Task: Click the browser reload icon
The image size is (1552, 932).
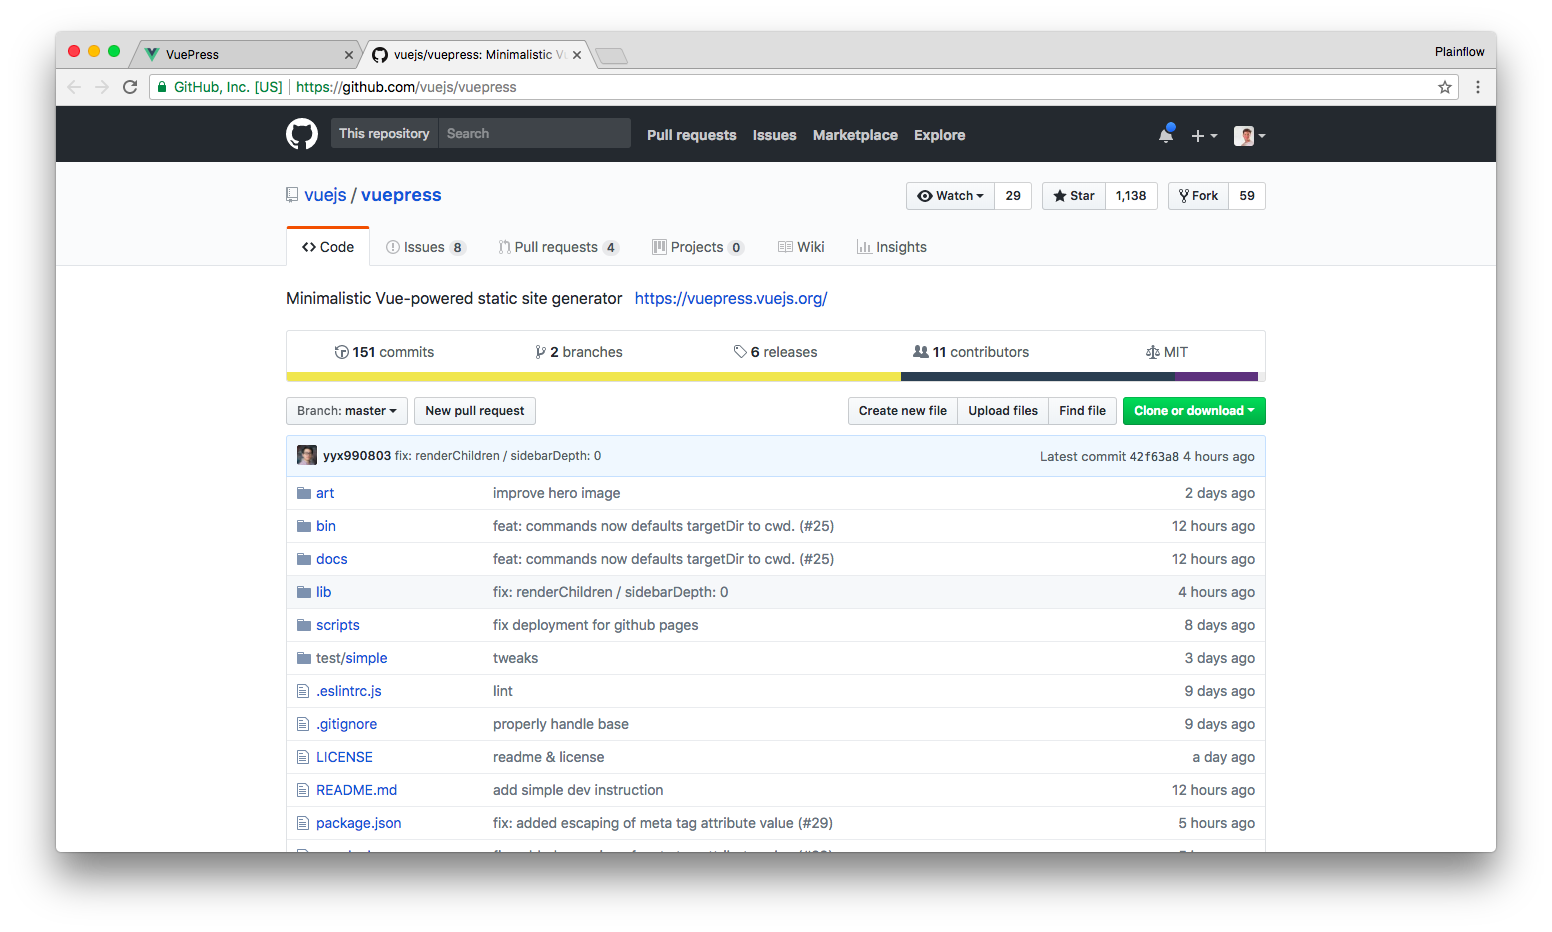Action: (130, 87)
